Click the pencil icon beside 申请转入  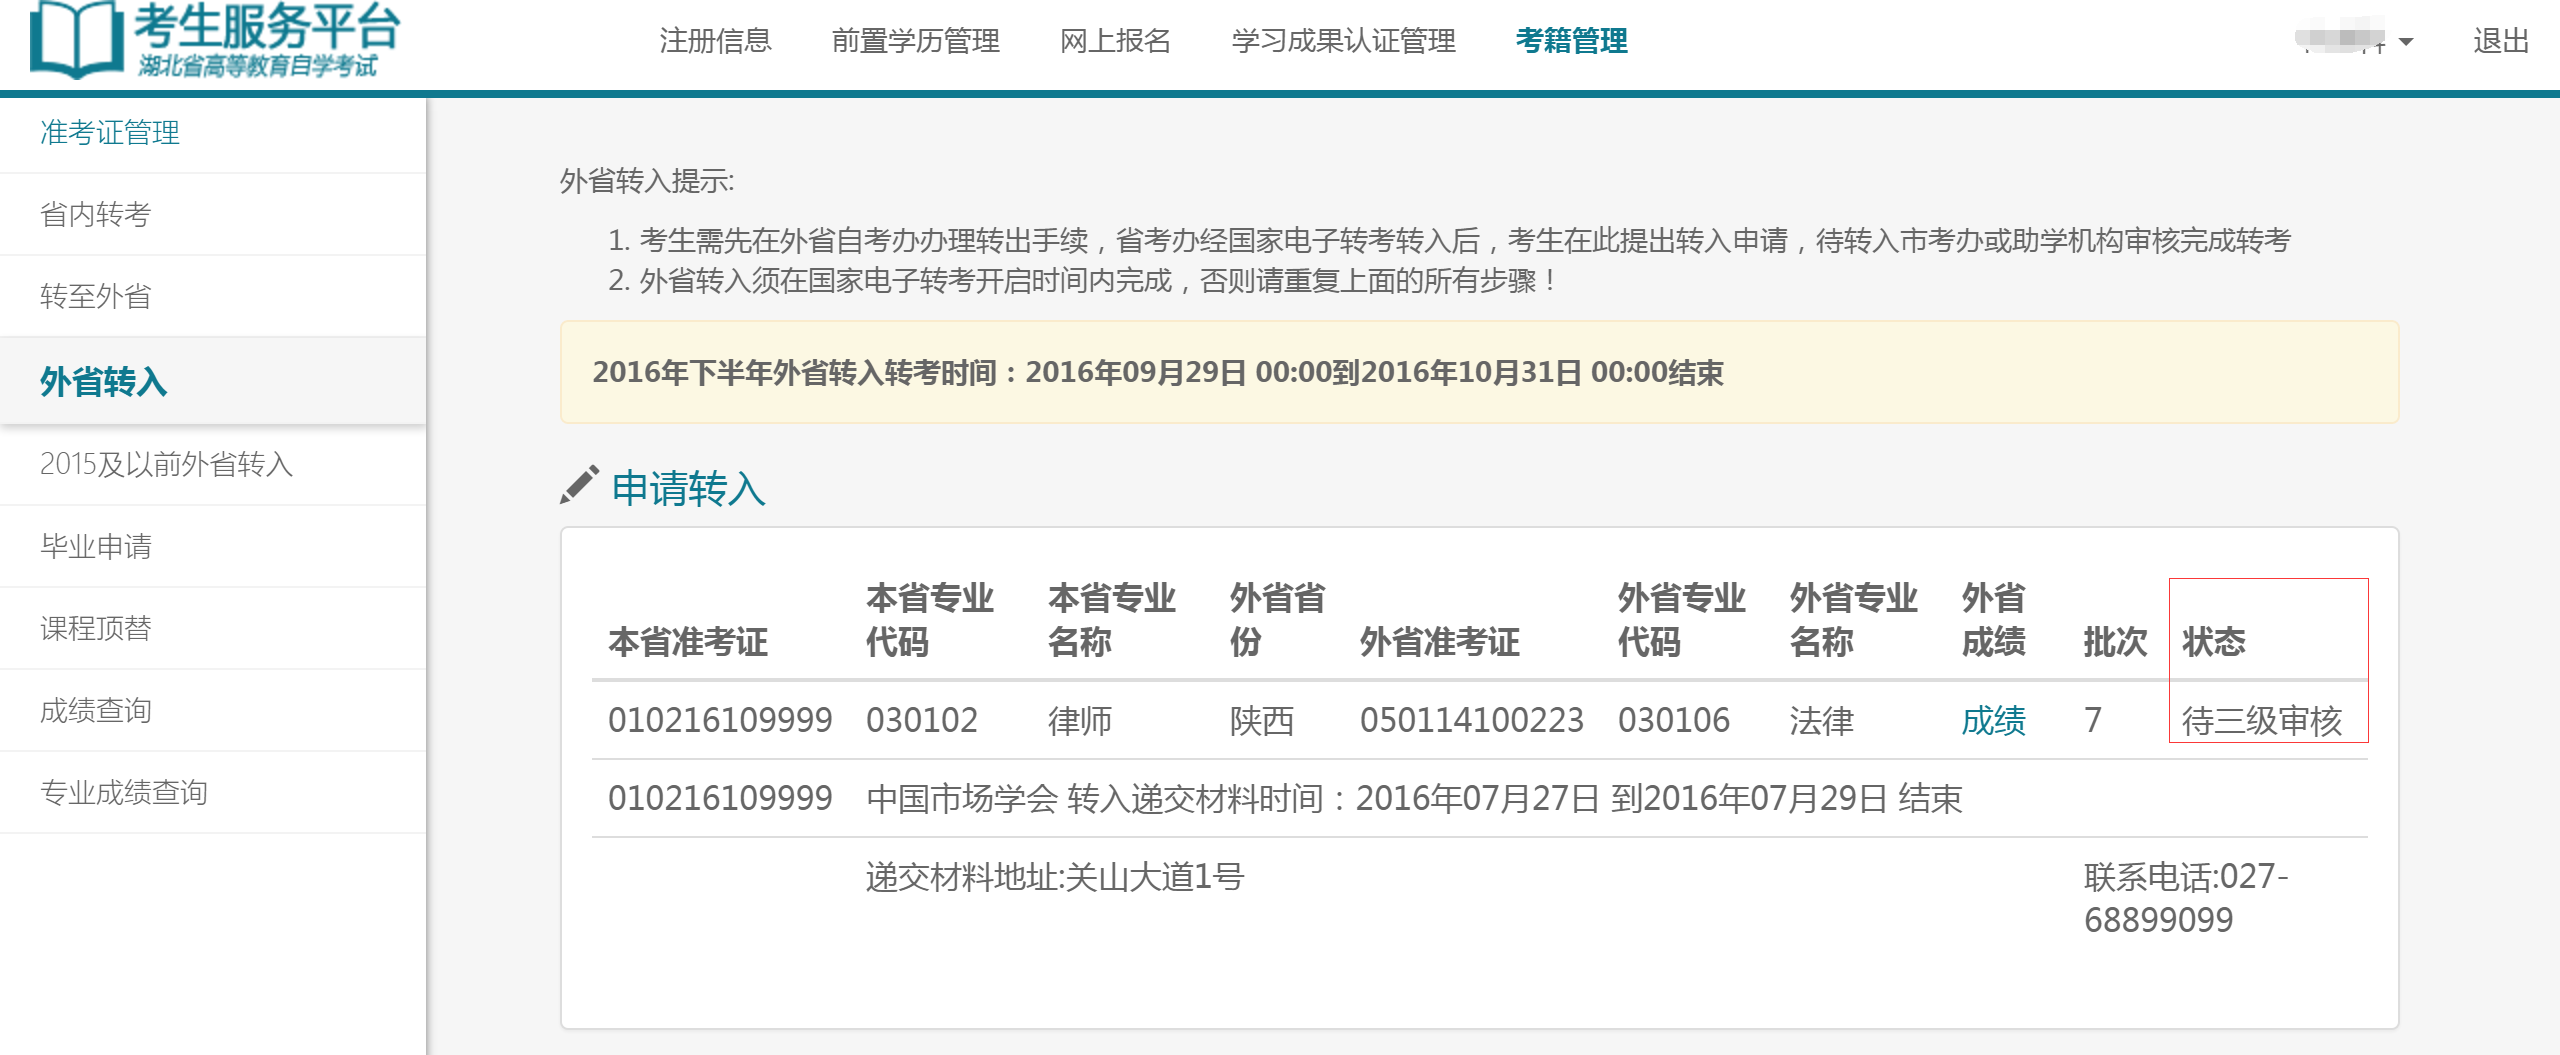tap(579, 486)
